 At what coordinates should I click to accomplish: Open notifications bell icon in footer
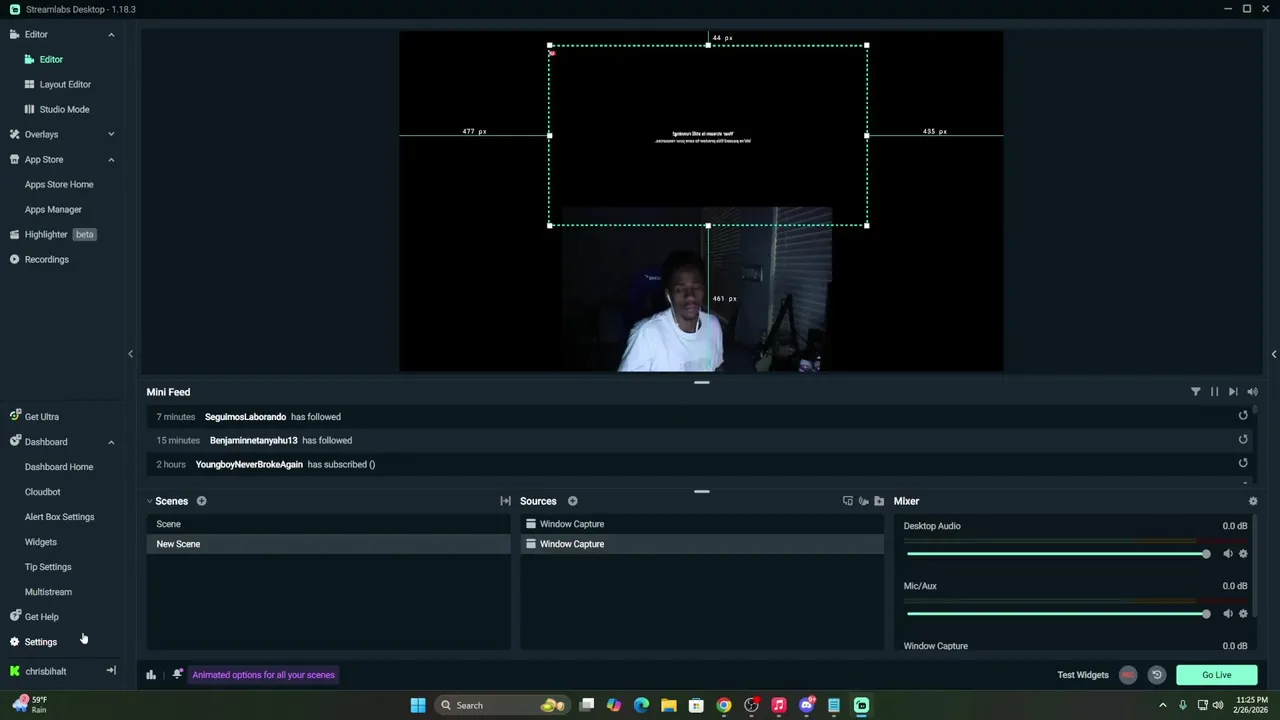click(x=177, y=675)
